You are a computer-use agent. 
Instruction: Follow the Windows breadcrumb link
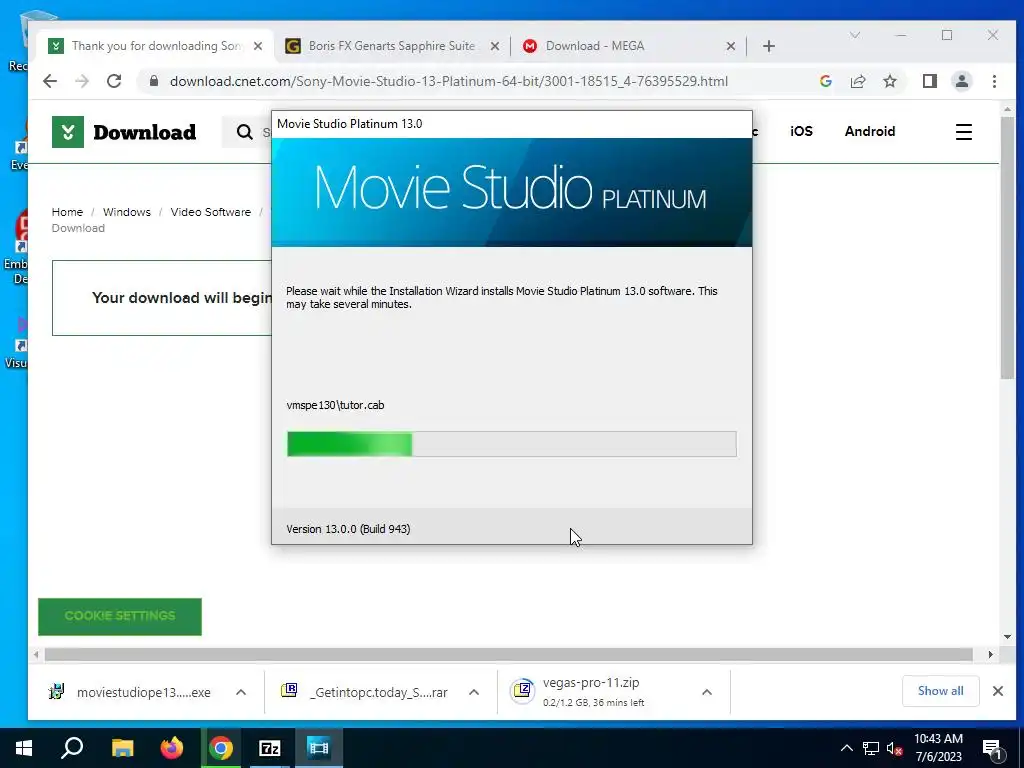(127, 212)
